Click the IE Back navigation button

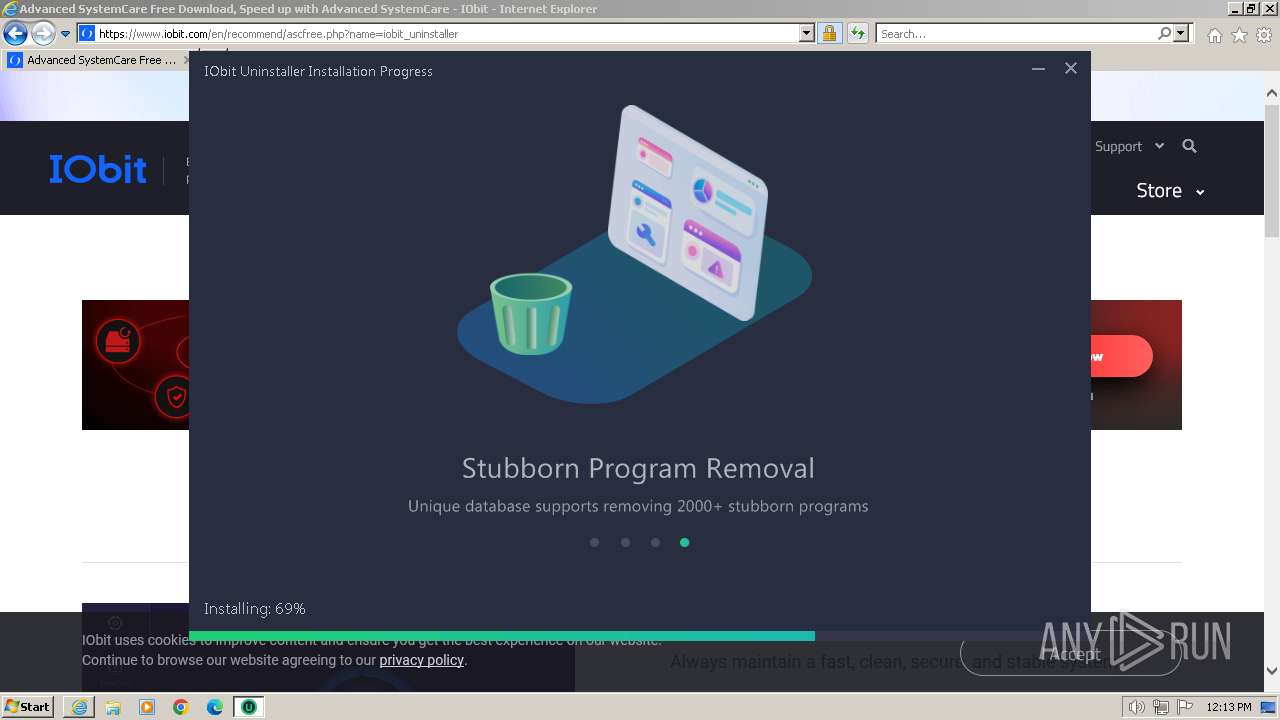coord(15,34)
